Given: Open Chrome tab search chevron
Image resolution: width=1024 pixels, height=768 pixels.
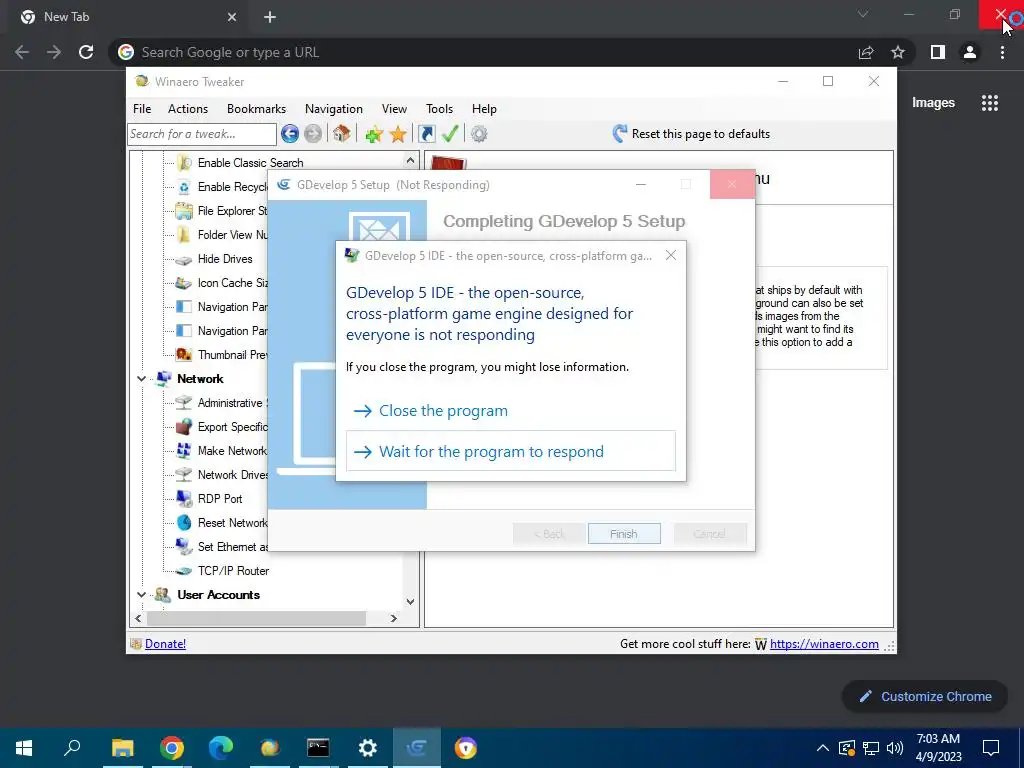Looking at the screenshot, I should [x=863, y=14].
